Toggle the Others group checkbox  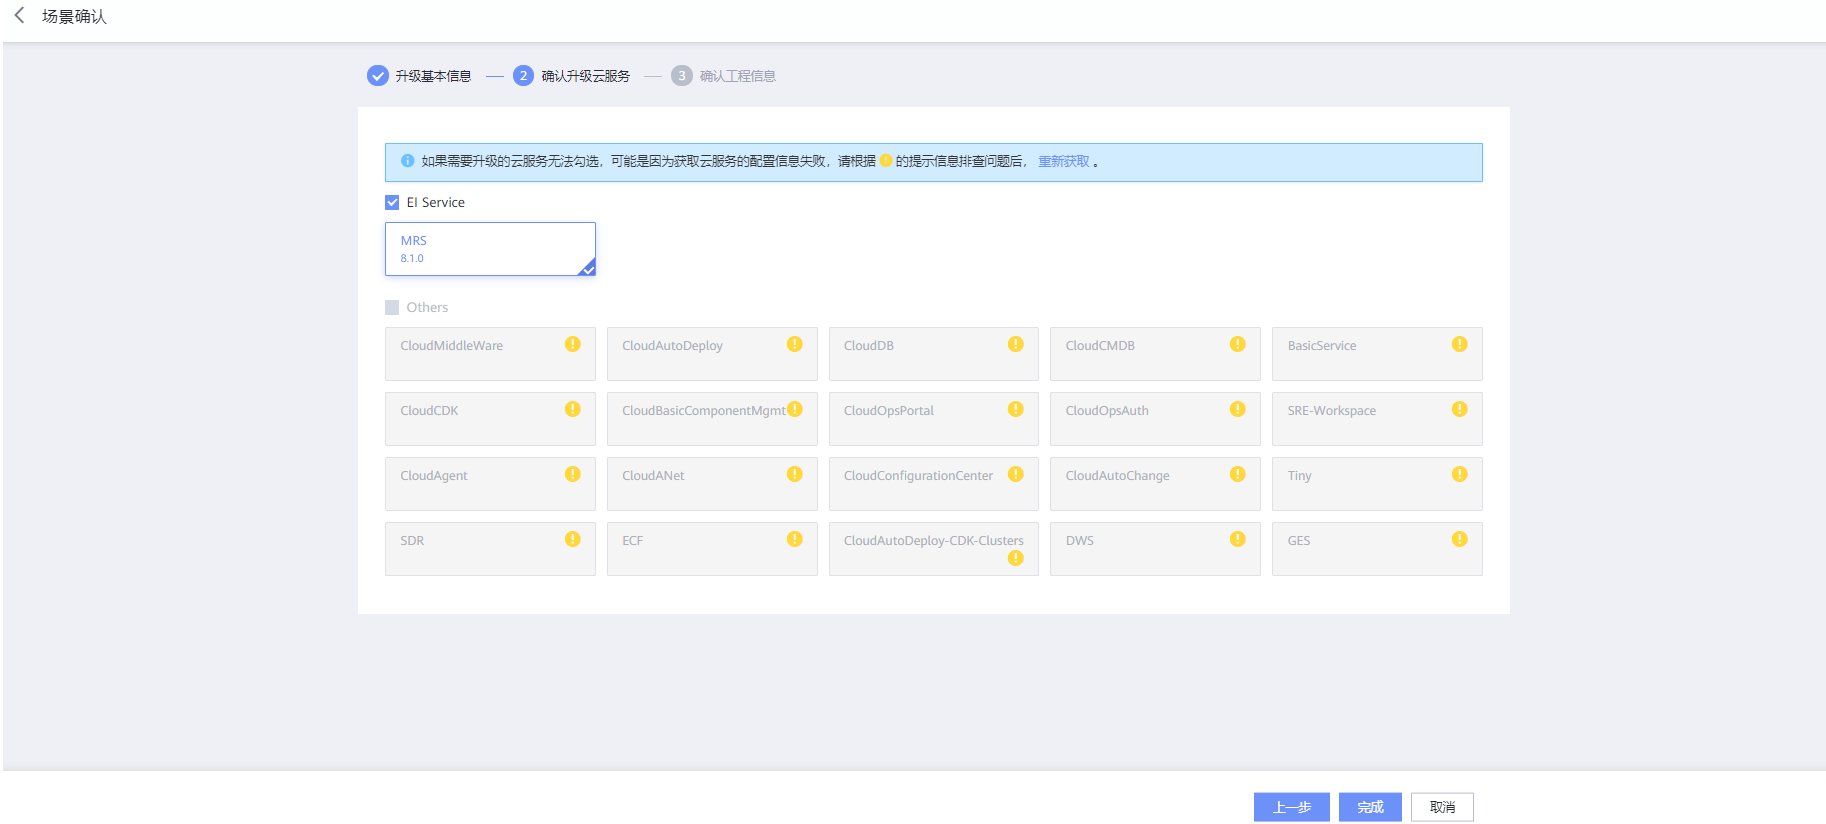pos(392,307)
